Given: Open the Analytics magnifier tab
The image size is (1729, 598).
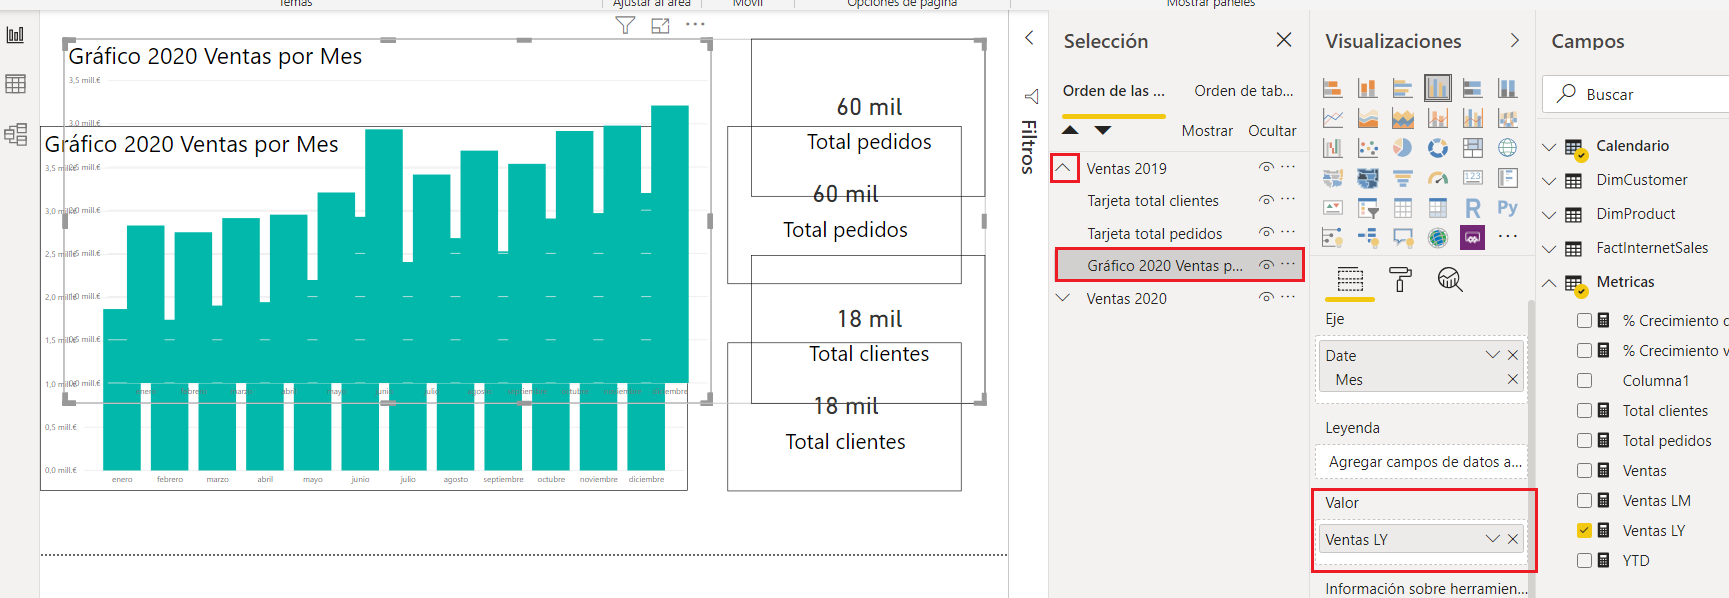Looking at the screenshot, I should point(1450,280).
